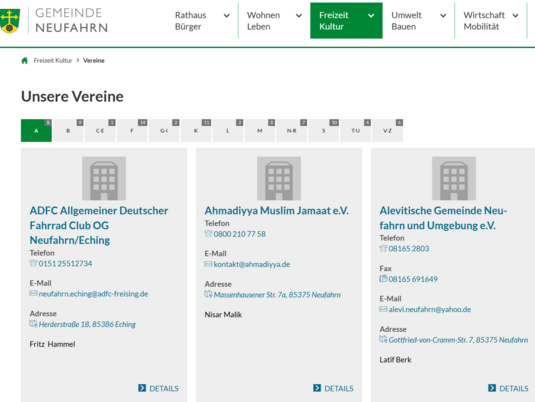Select the C-E filter tab
This screenshot has width=535, height=402.
pos(100,130)
